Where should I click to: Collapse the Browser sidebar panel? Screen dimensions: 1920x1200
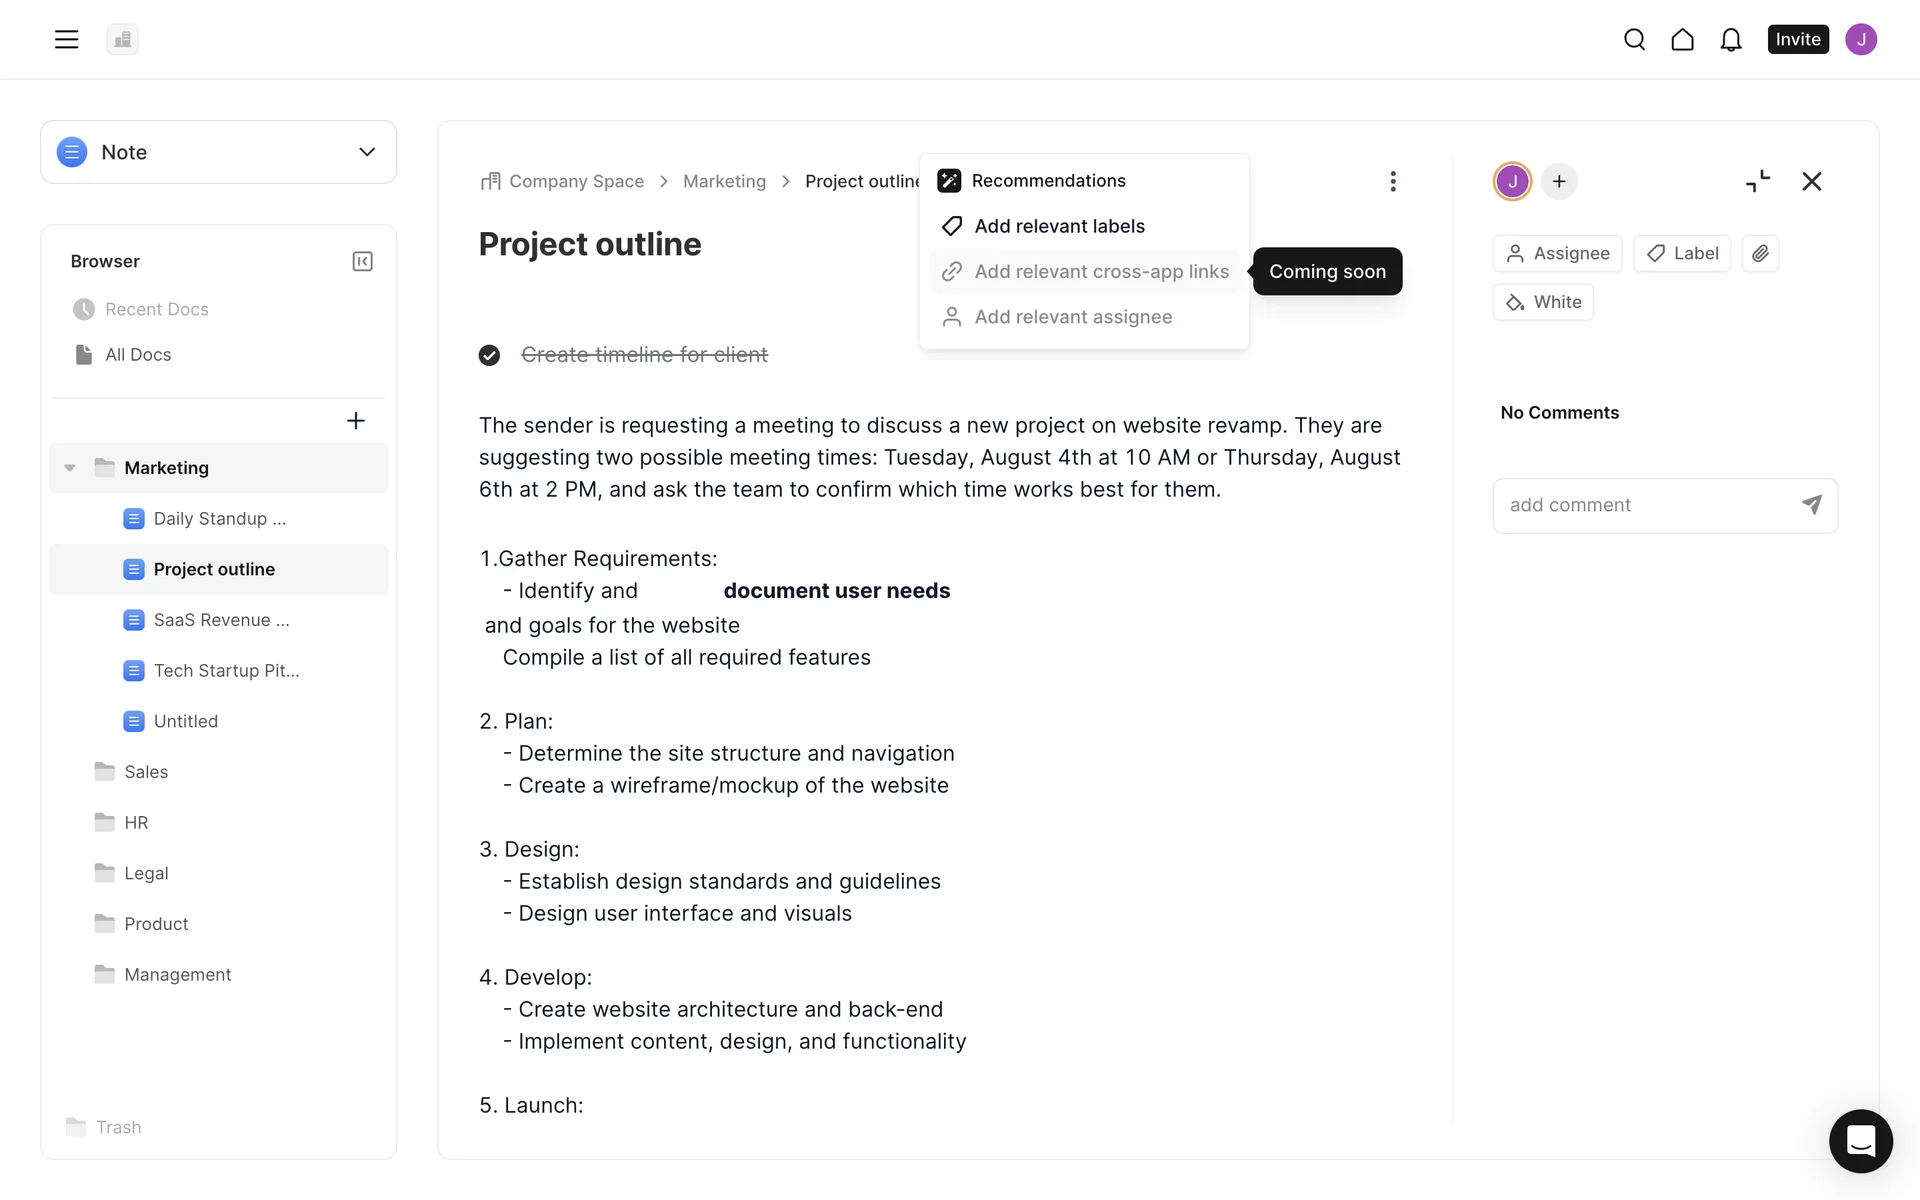[362, 261]
